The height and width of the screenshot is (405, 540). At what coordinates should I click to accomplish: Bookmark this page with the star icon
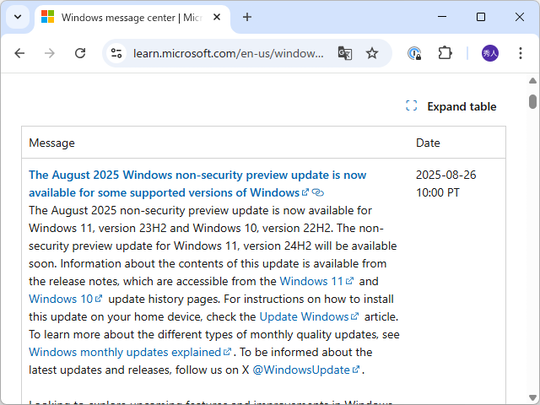[x=372, y=53]
